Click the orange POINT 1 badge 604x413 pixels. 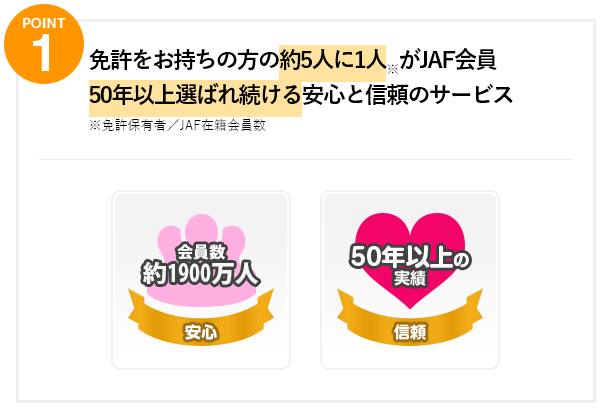point(44,44)
